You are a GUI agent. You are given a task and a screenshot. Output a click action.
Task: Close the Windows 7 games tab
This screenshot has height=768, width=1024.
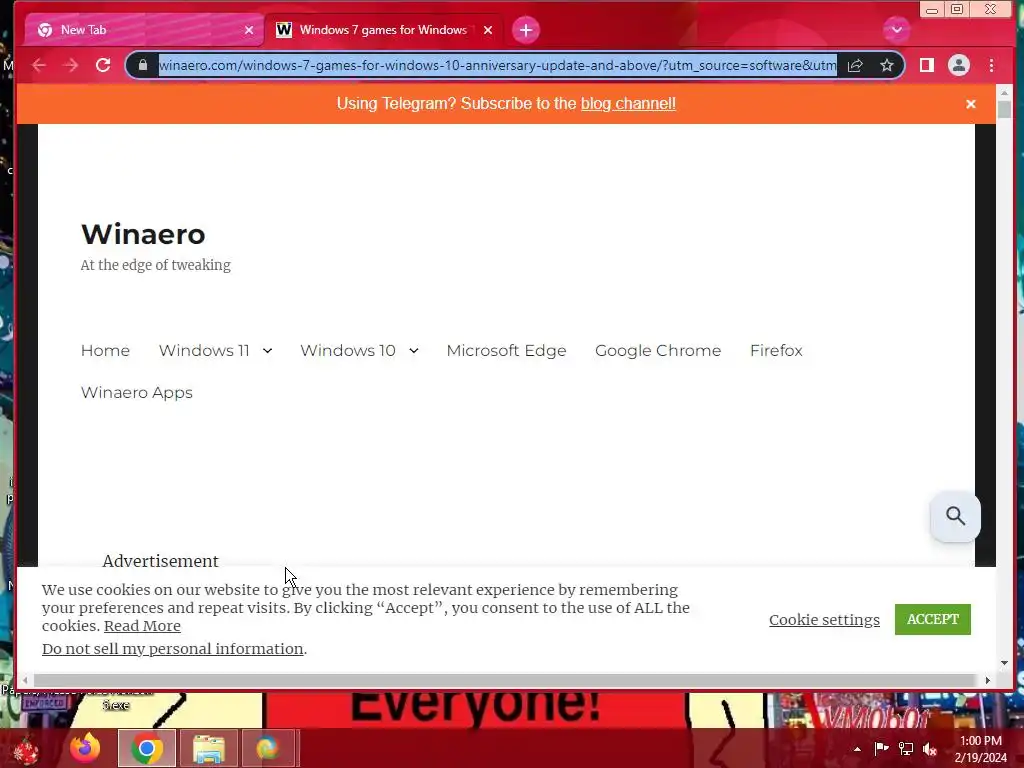488,30
